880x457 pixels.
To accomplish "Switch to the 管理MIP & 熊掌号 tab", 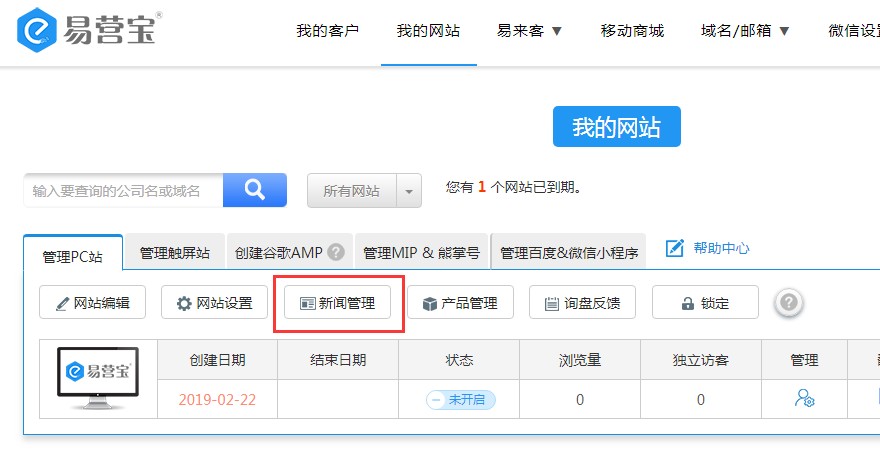I will (420, 253).
